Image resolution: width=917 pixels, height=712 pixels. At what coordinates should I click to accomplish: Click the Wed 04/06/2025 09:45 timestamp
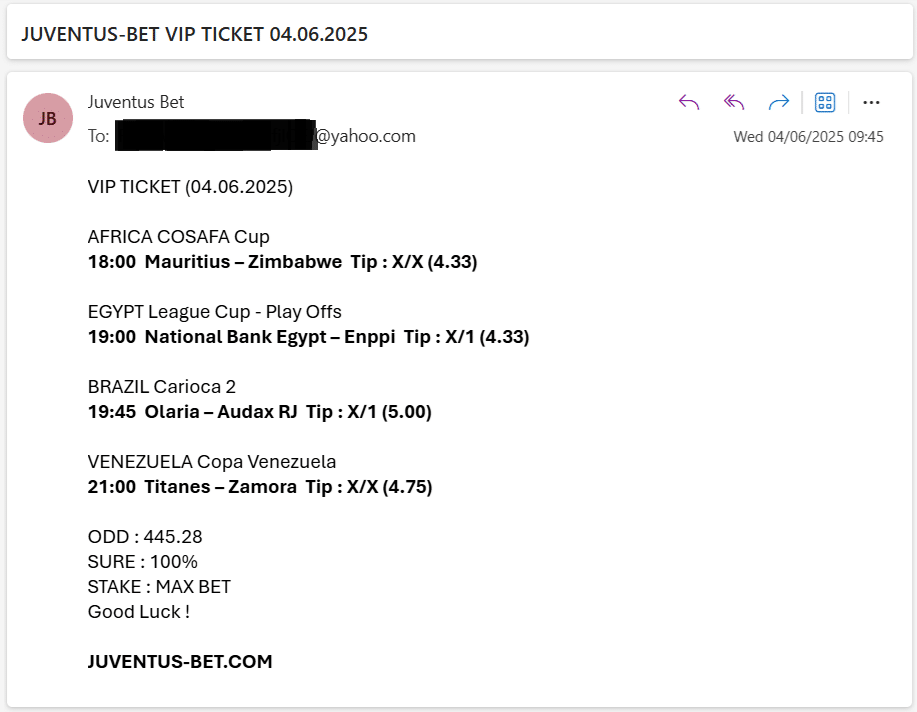[808, 137]
